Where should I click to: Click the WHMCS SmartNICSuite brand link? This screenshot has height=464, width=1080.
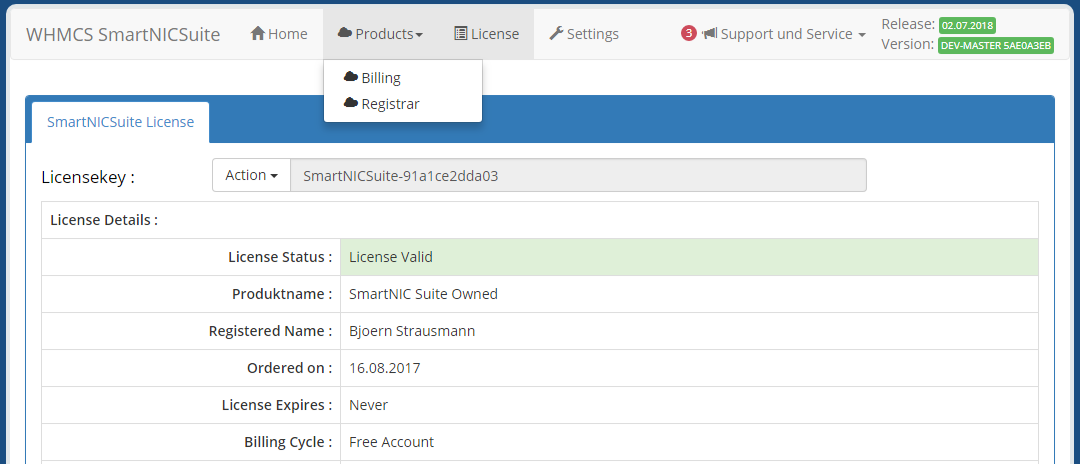point(123,34)
